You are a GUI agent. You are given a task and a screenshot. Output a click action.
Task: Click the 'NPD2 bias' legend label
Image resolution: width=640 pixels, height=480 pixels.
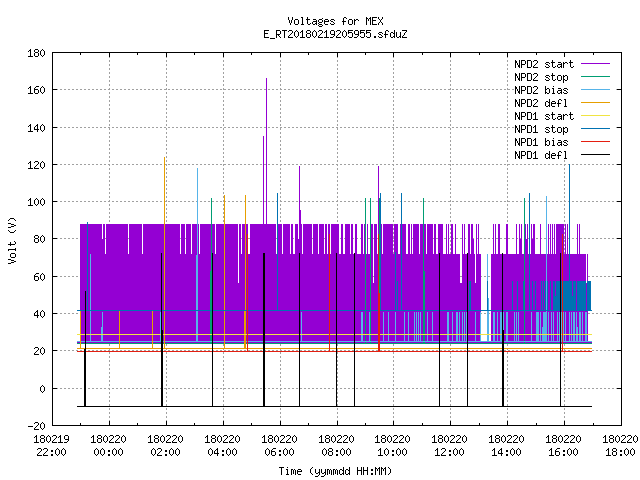click(x=541, y=90)
